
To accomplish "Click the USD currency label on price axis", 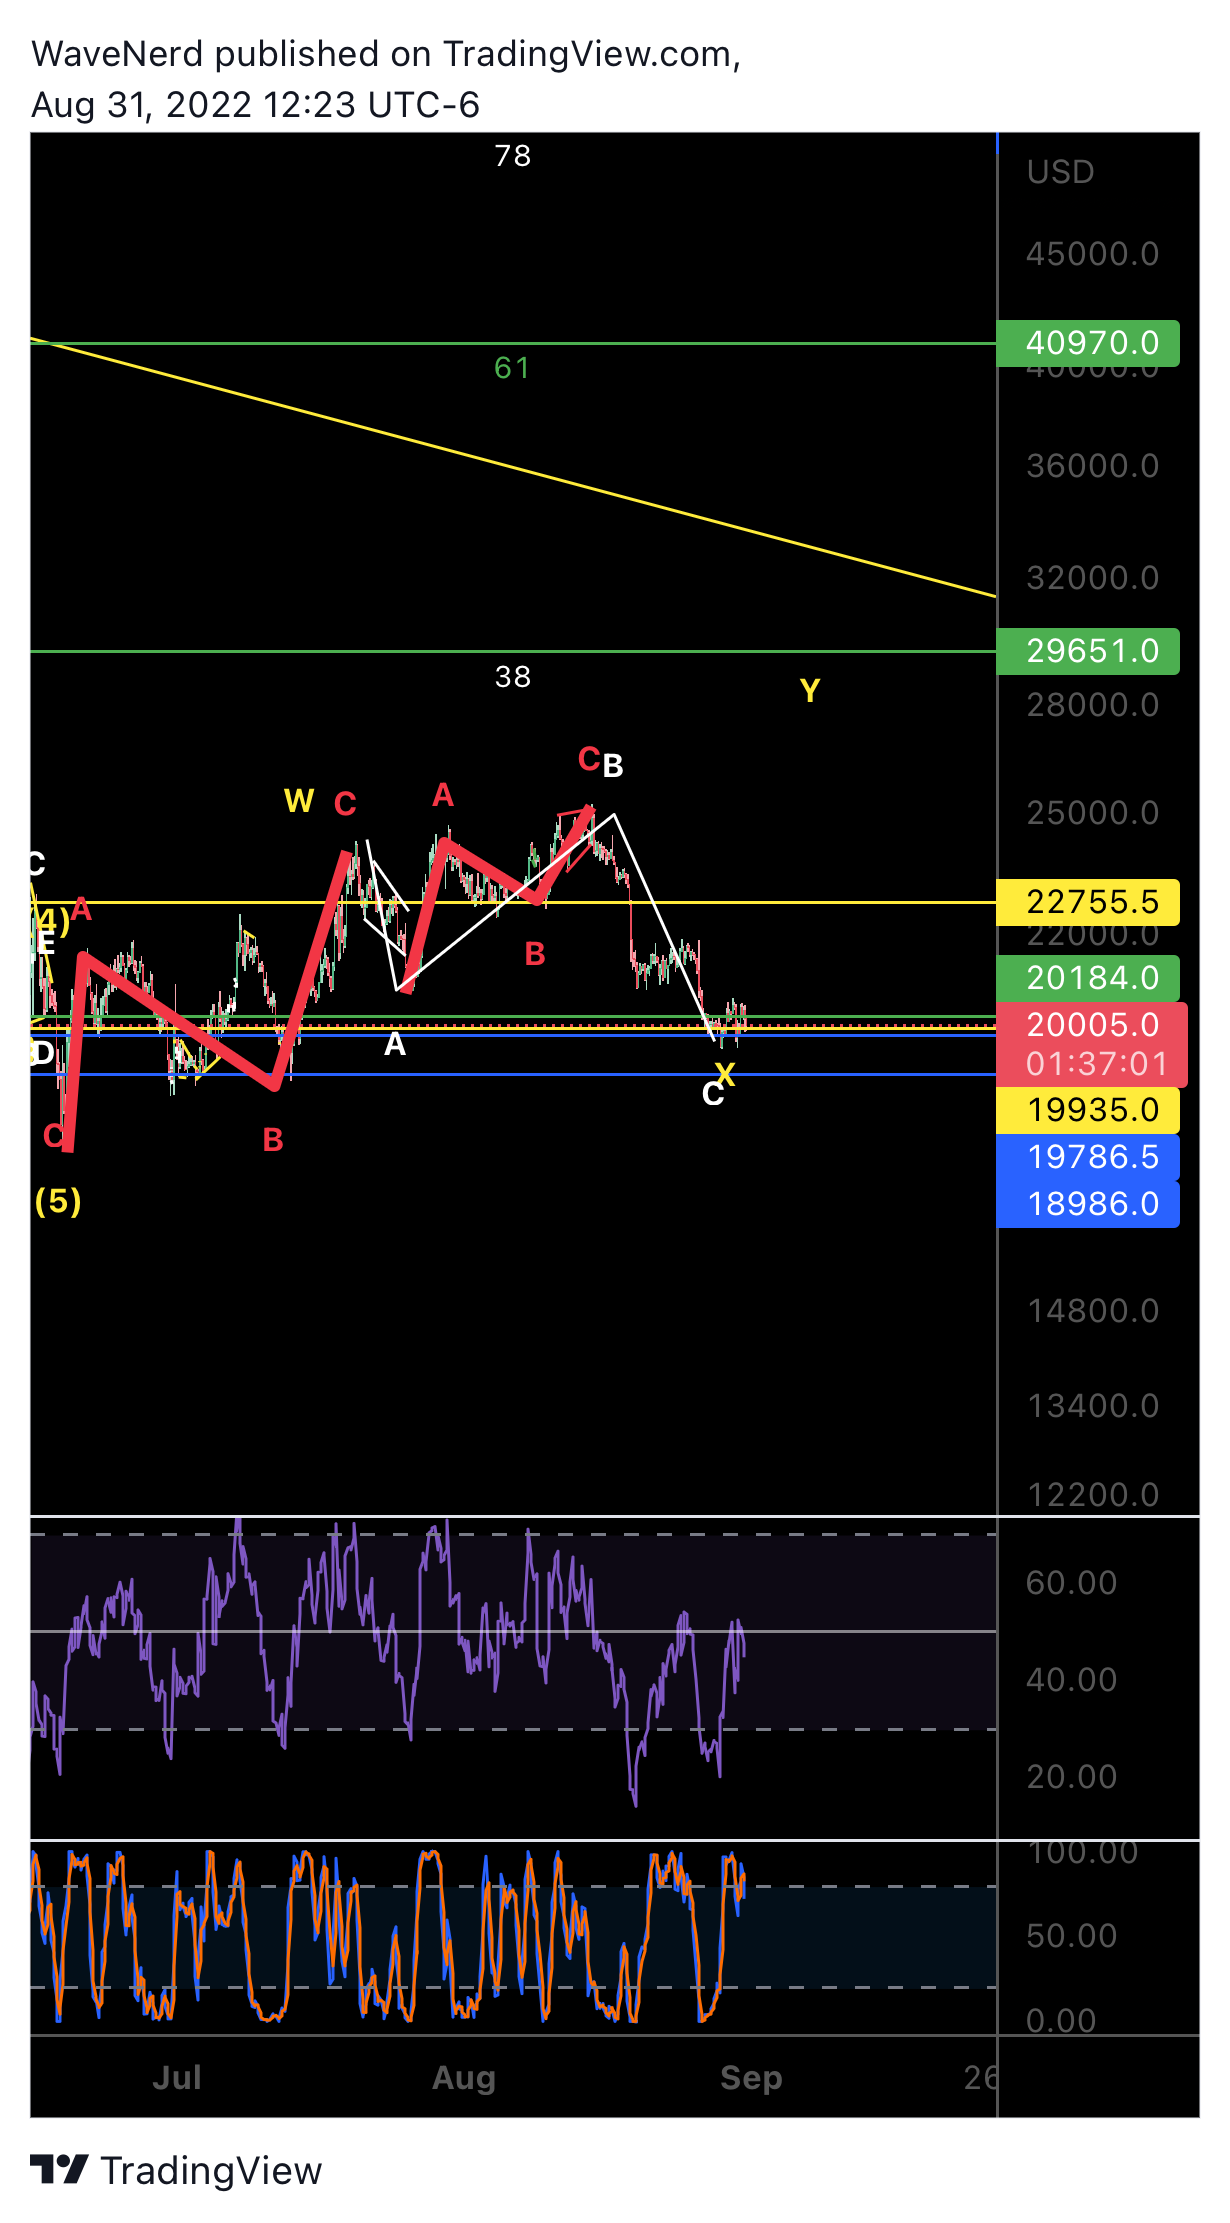I will click(x=1060, y=172).
